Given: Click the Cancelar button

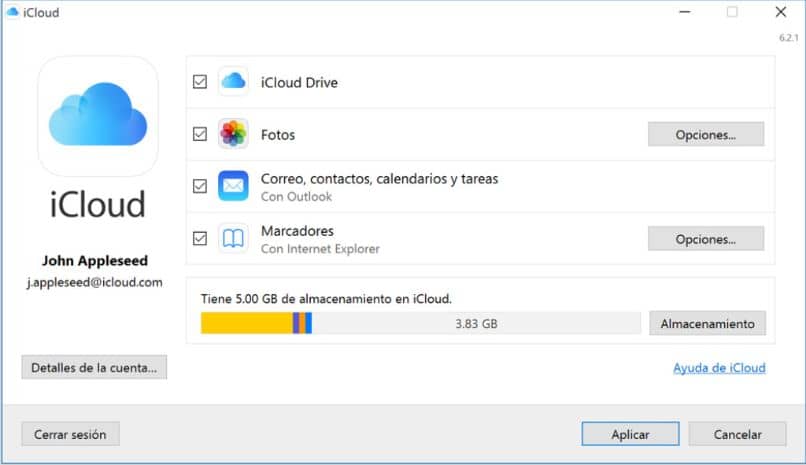Looking at the screenshot, I should pos(737,434).
